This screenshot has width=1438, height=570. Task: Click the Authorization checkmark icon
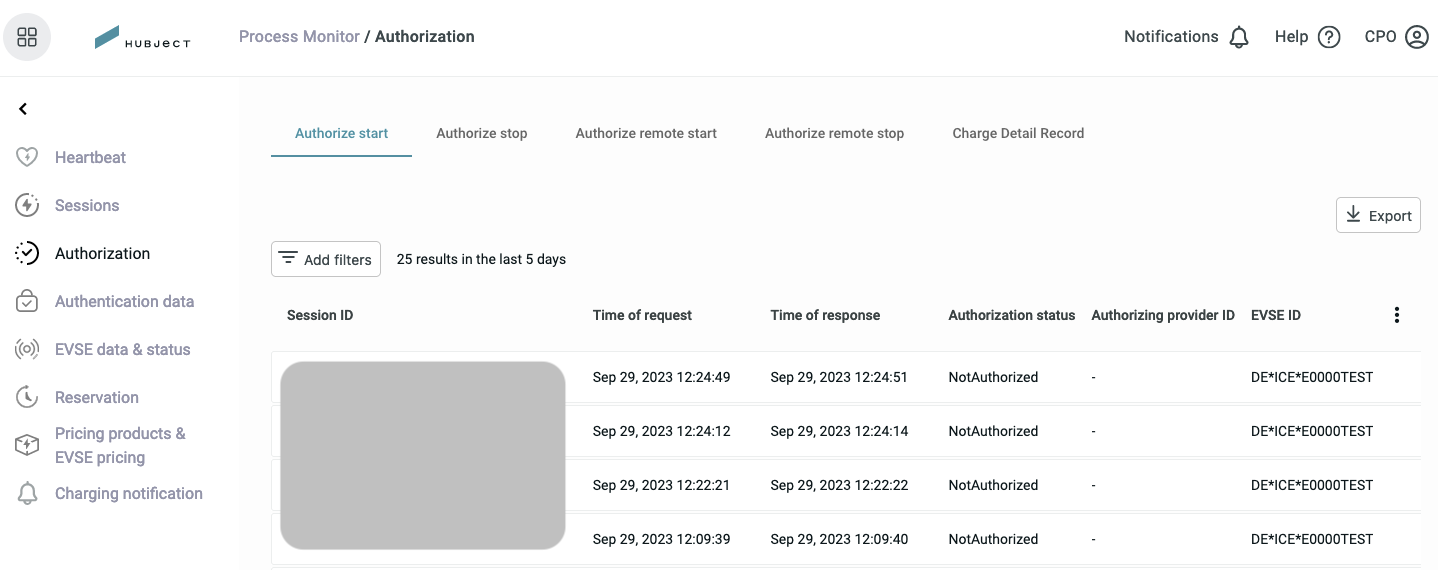click(x=27, y=253)
